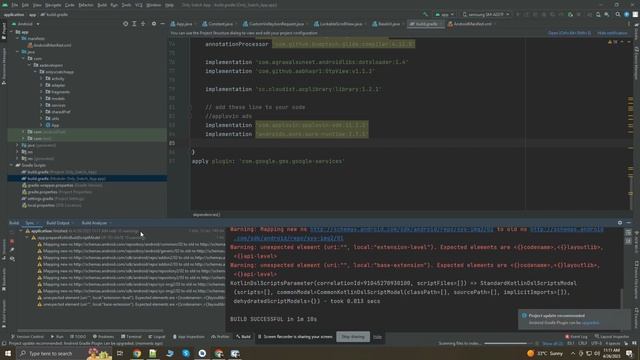
Task: Click Hide button on screen sharing bar
Action: click(x=378, y=337)
